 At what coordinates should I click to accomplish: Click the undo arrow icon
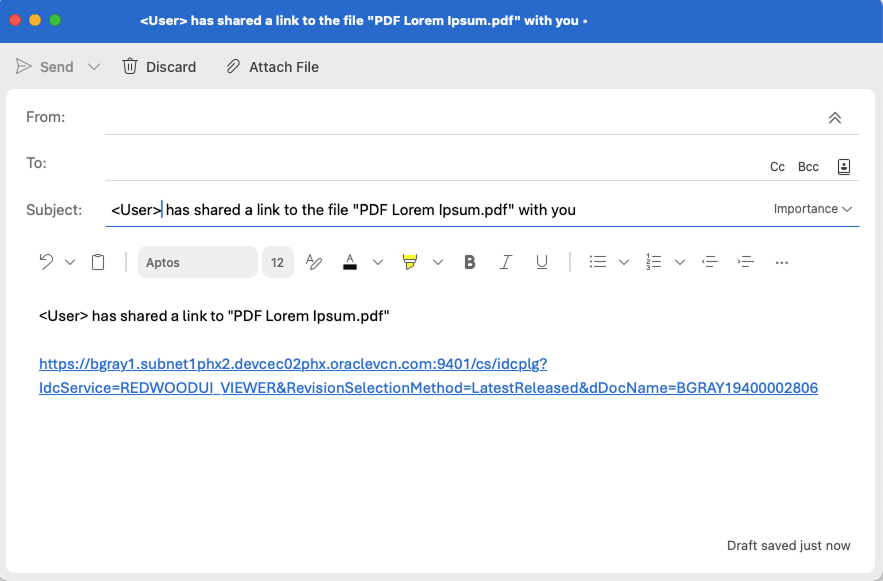click(x=47, y=261)
